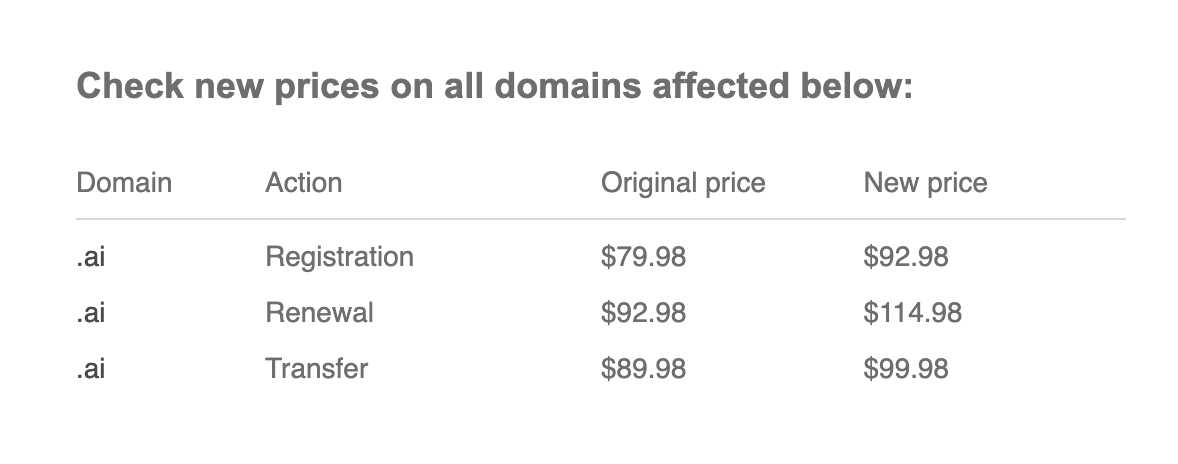Click the Original price column header
This screenshot has width=1178, height=464.
(x=682, y=183)
